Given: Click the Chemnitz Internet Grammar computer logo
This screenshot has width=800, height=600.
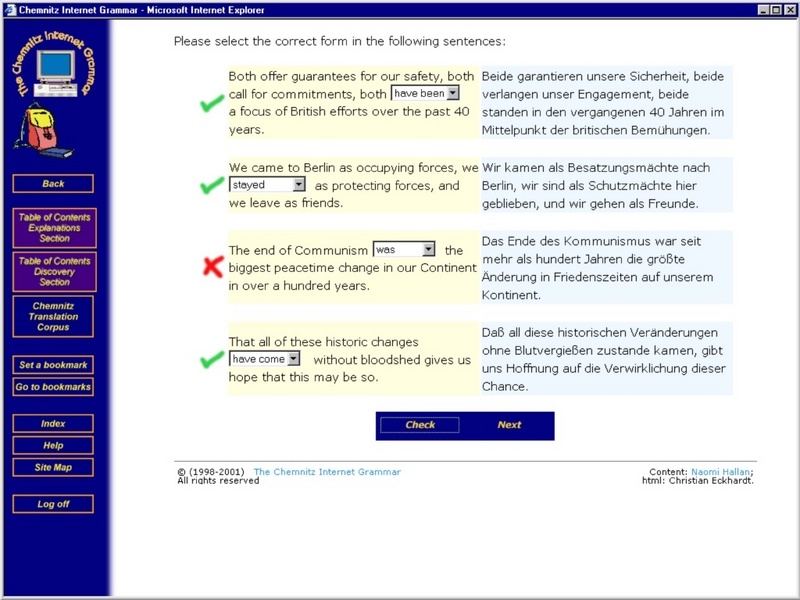Looking at the screenshot, I should (55, 64).
